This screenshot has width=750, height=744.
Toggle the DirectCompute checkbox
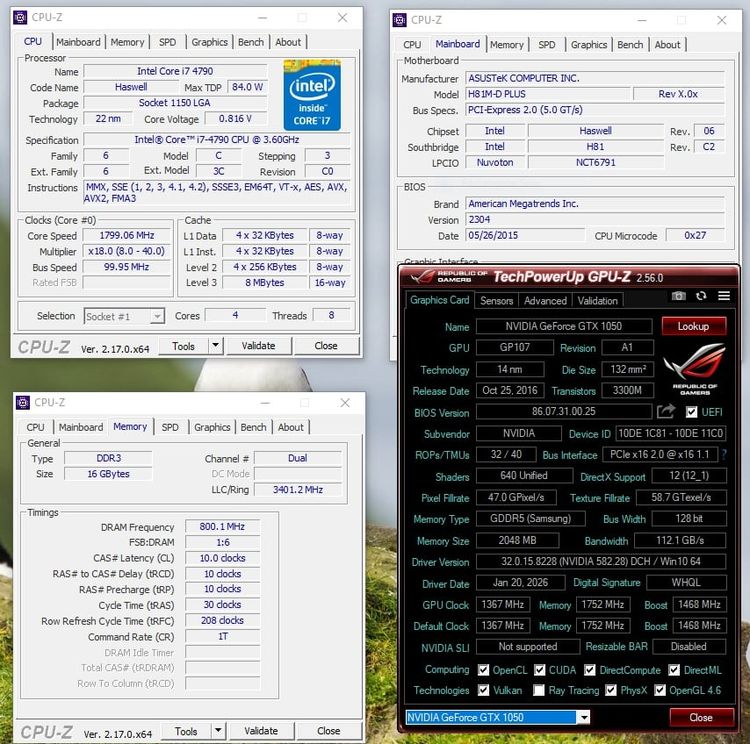point(590,670)
